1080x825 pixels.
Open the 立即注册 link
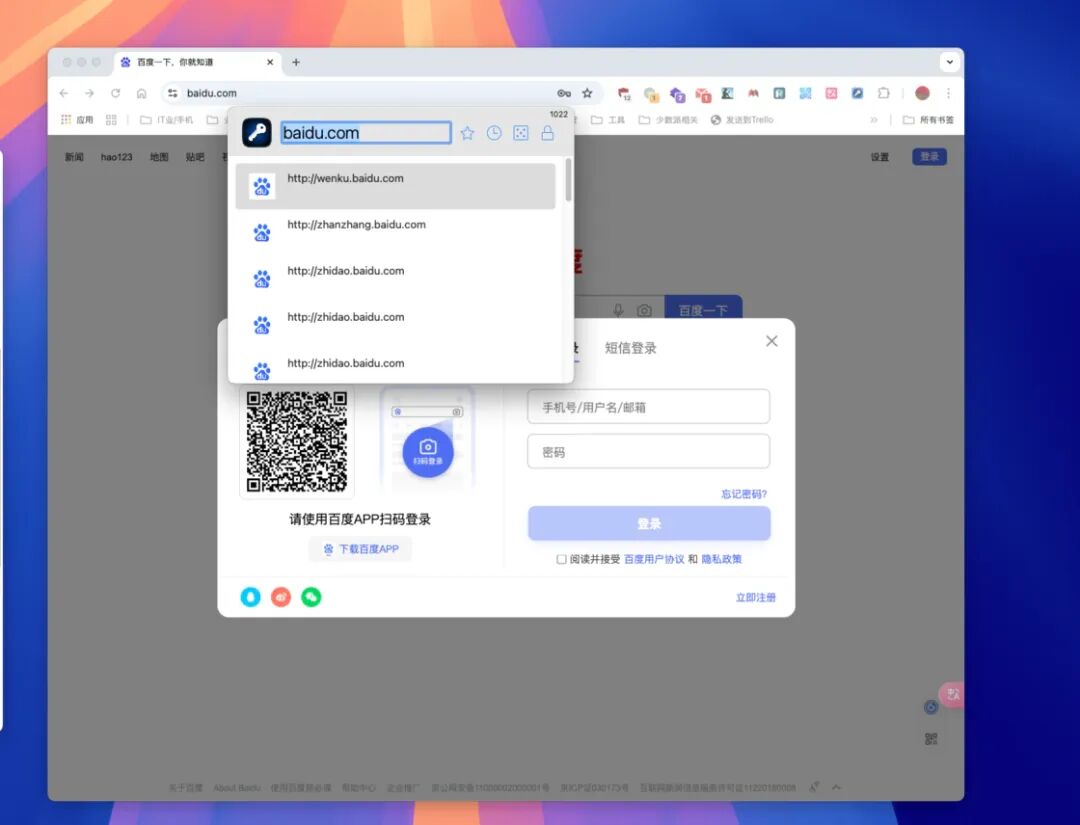pos(756,597)
